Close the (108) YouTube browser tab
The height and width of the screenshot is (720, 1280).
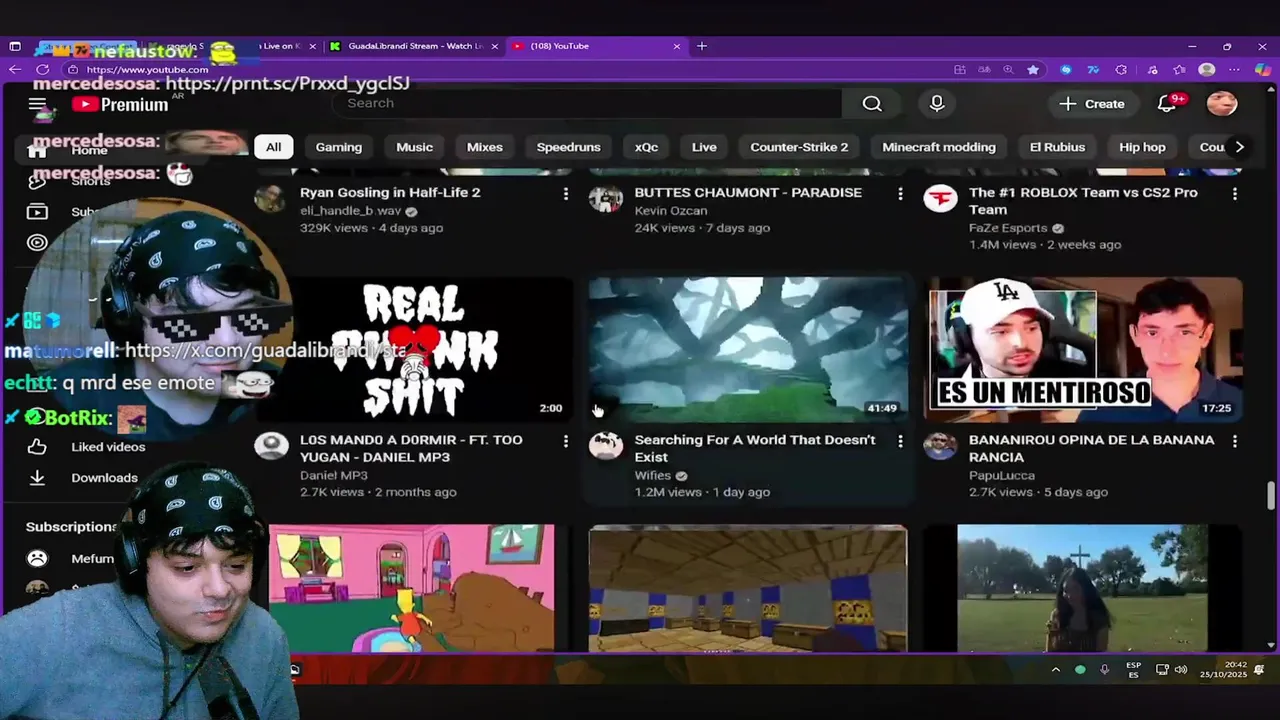tap(676, 46)
